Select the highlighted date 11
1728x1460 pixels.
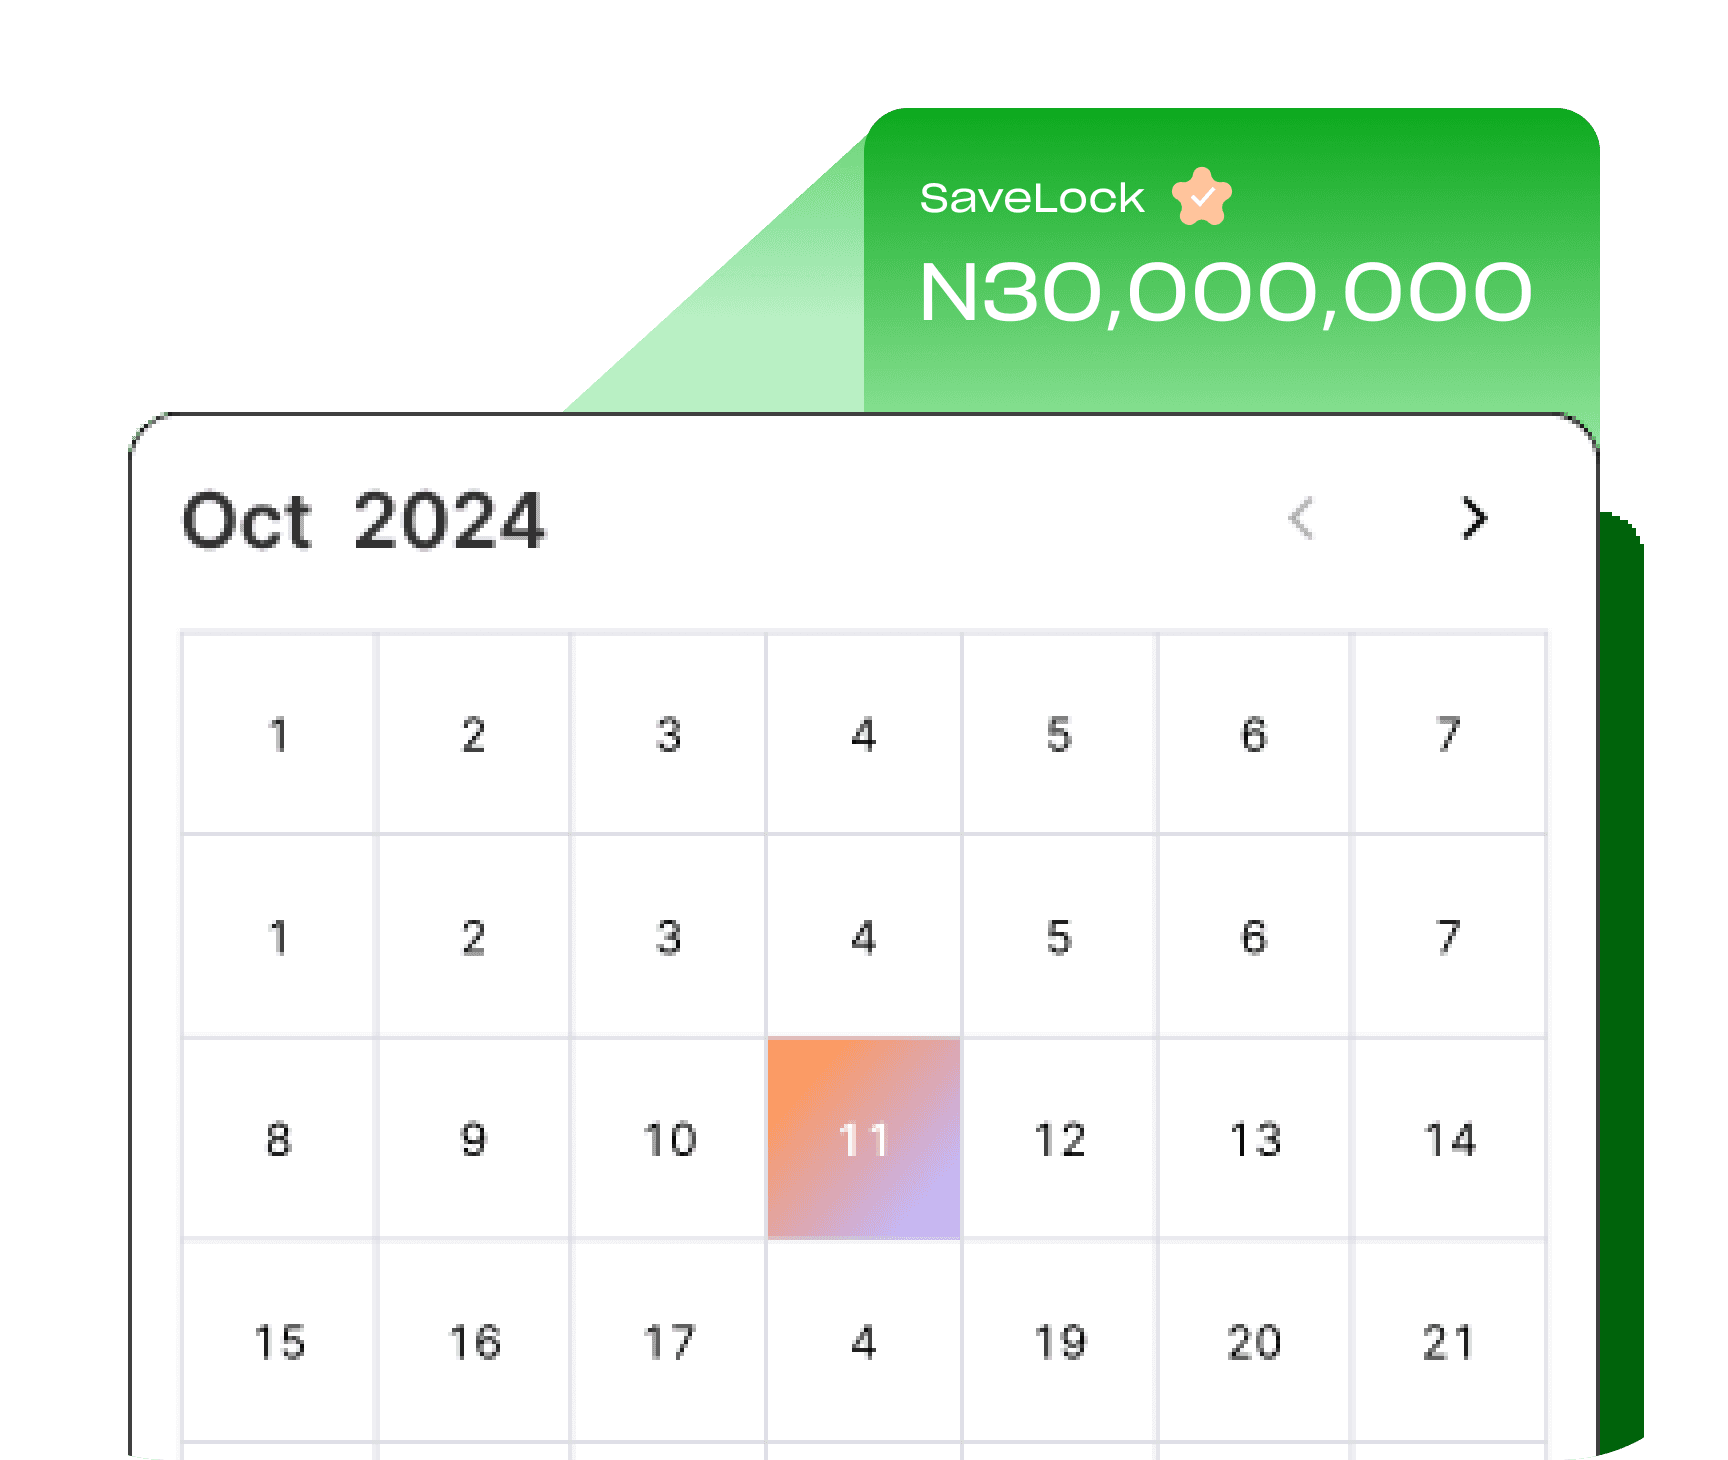tap(864, 1139)
